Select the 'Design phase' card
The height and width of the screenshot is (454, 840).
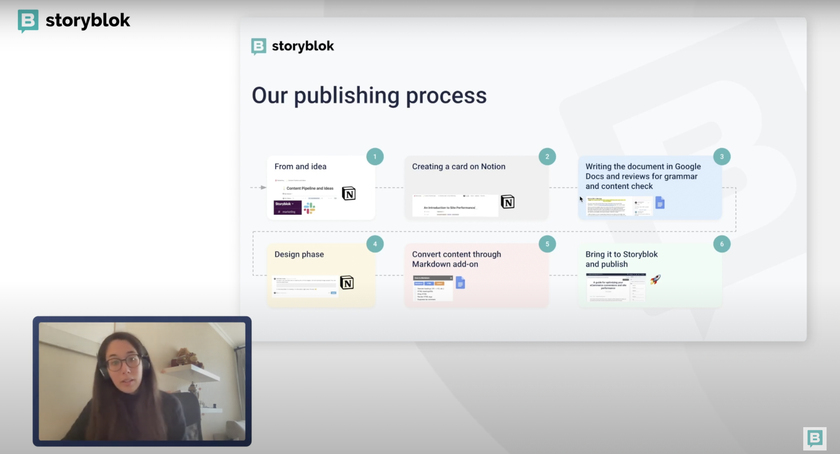321,276
